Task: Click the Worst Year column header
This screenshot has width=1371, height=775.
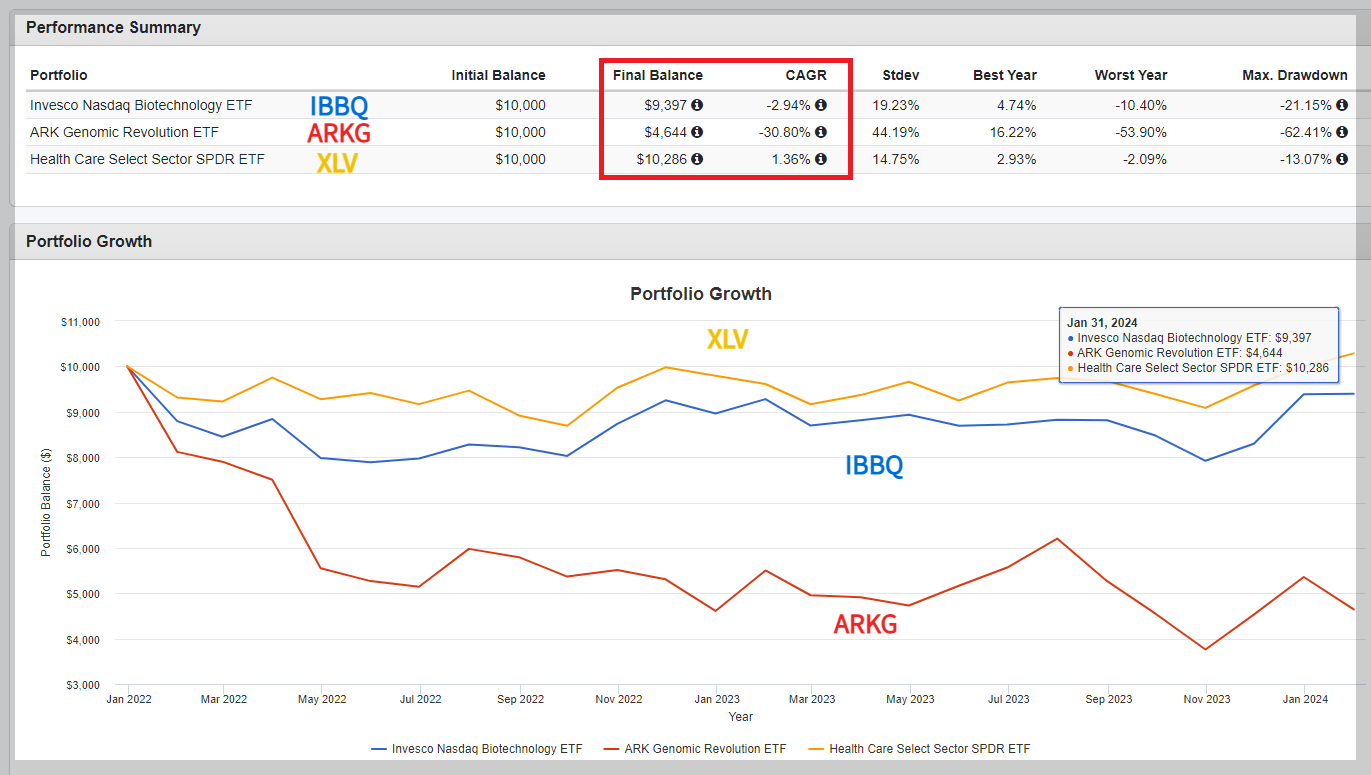Action: point(1131,75)
